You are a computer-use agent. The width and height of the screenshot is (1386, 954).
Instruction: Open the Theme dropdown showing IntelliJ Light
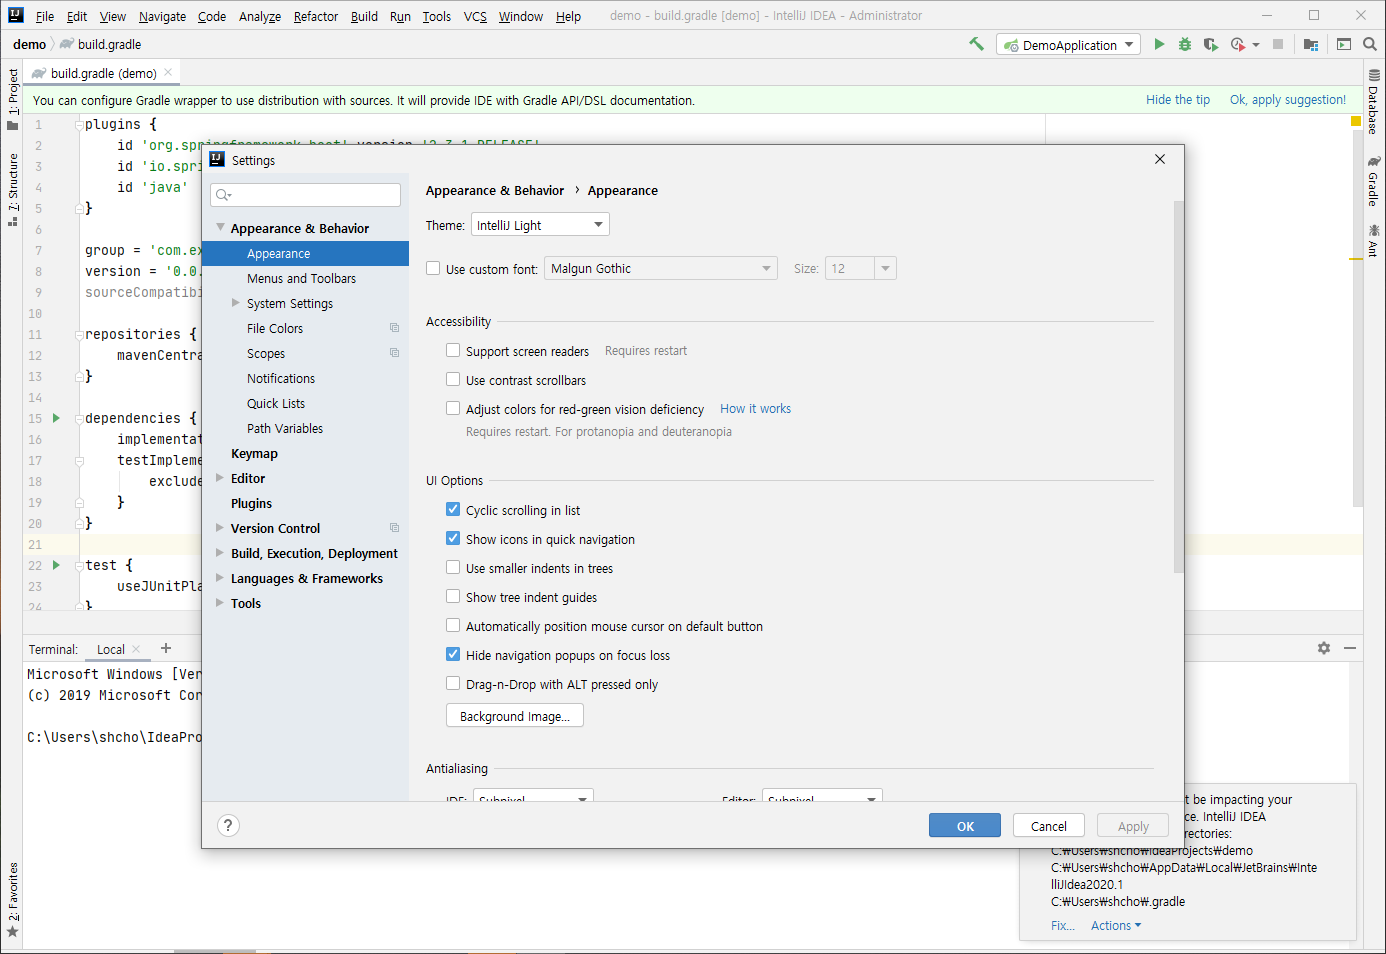[x=540, y=225]
